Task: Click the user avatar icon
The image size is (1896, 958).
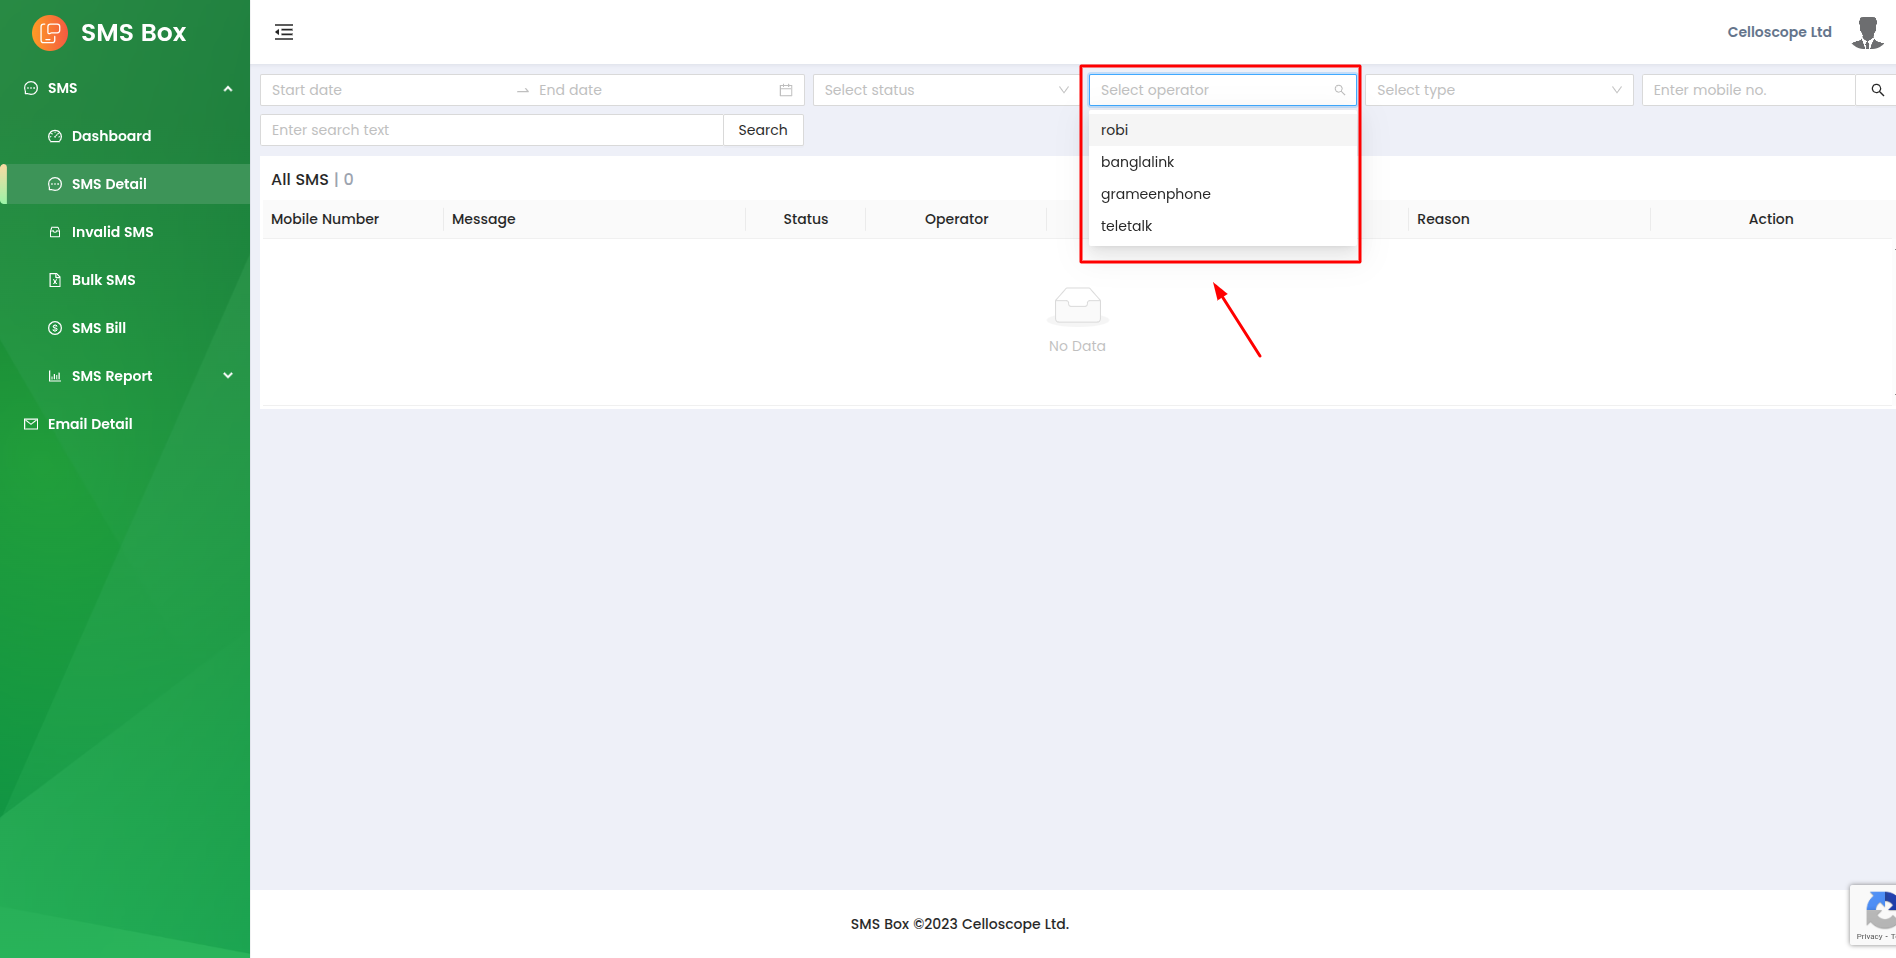Action: point(1866,32)
